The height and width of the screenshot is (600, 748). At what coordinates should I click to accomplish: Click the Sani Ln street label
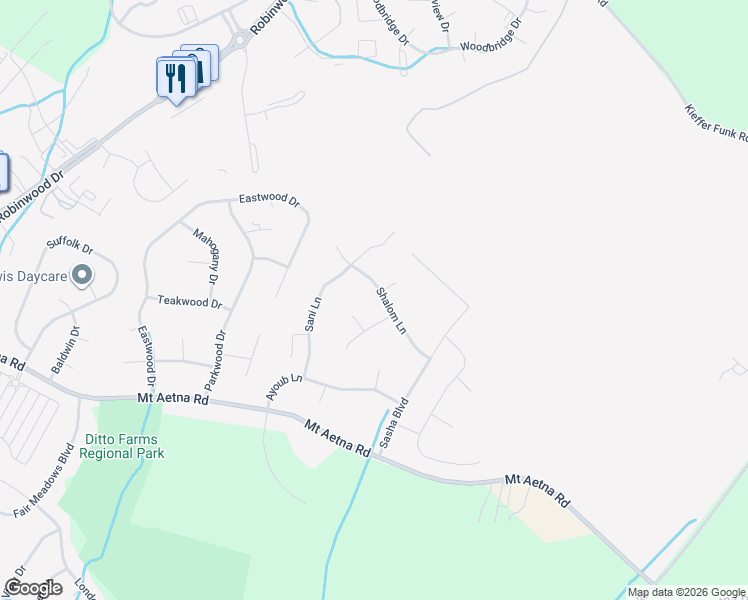coord(313,314)
